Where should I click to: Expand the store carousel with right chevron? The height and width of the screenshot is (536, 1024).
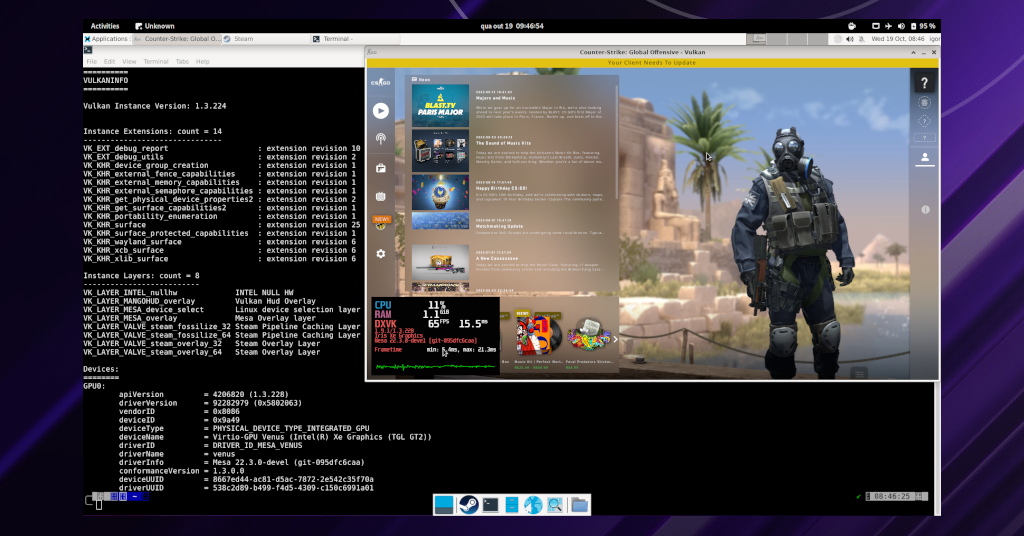pyautogui.click(x=614, y=339)
